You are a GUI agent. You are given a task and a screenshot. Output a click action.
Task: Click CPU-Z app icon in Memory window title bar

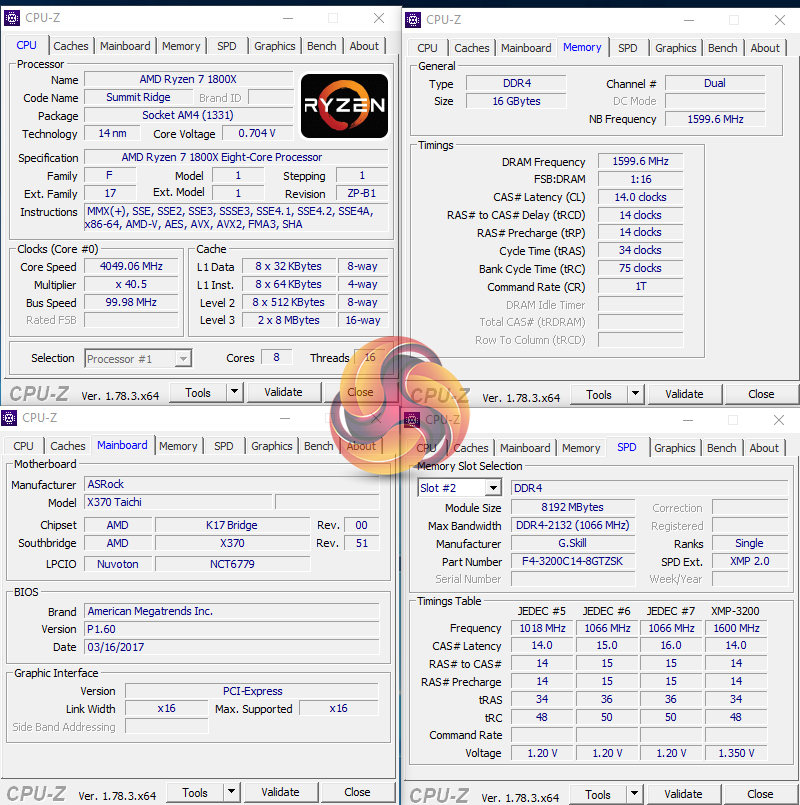point(413,19)
